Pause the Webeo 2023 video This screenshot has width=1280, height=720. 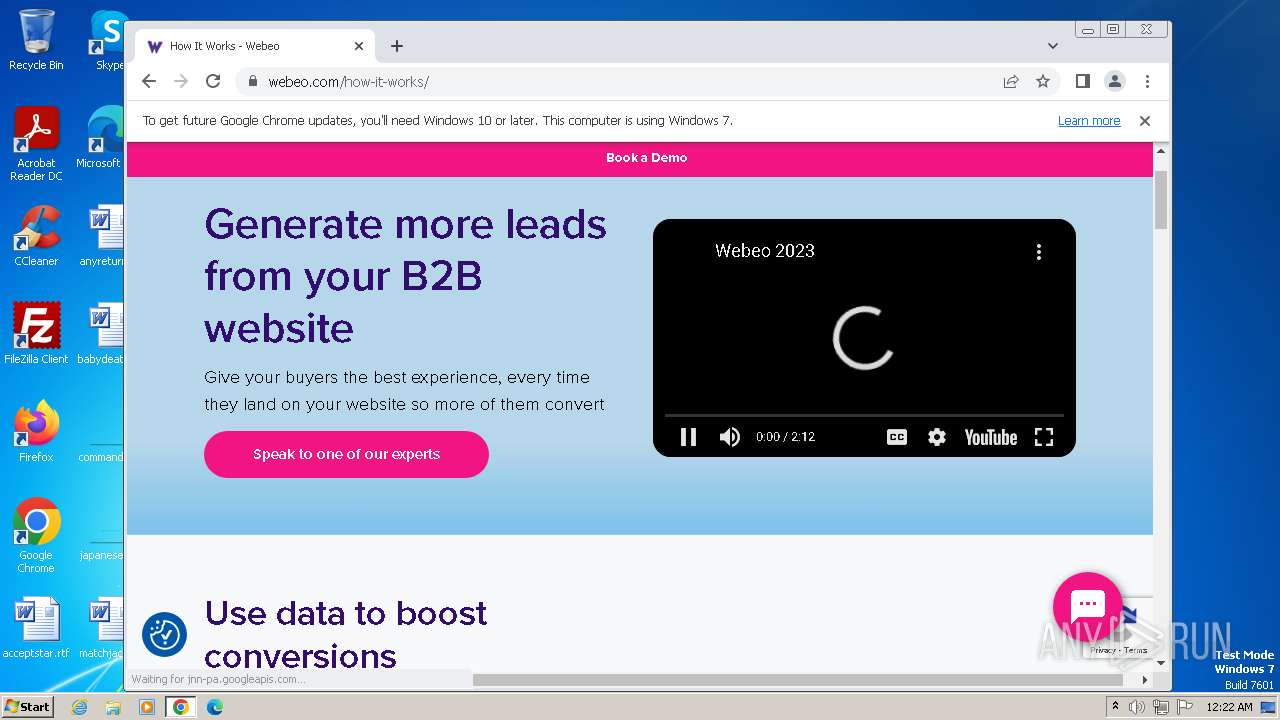tap(688, 437)
